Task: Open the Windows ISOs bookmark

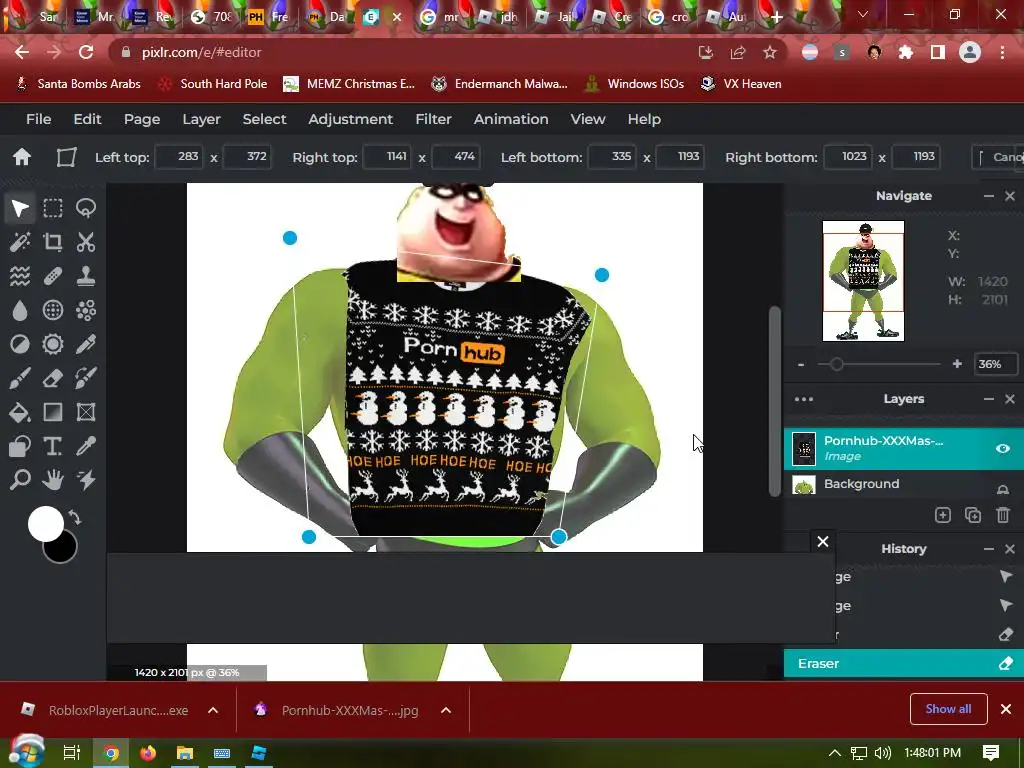Action: pos(635,84)
